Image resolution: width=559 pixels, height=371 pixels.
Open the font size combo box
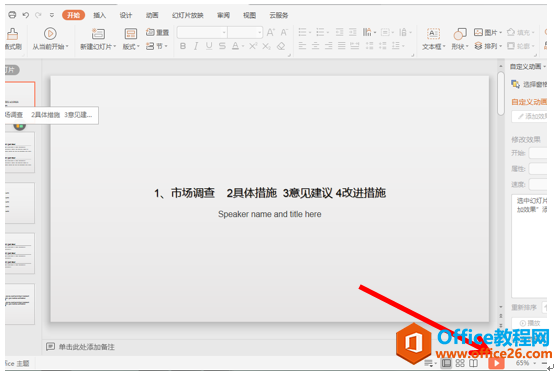(x=245, y=32)
